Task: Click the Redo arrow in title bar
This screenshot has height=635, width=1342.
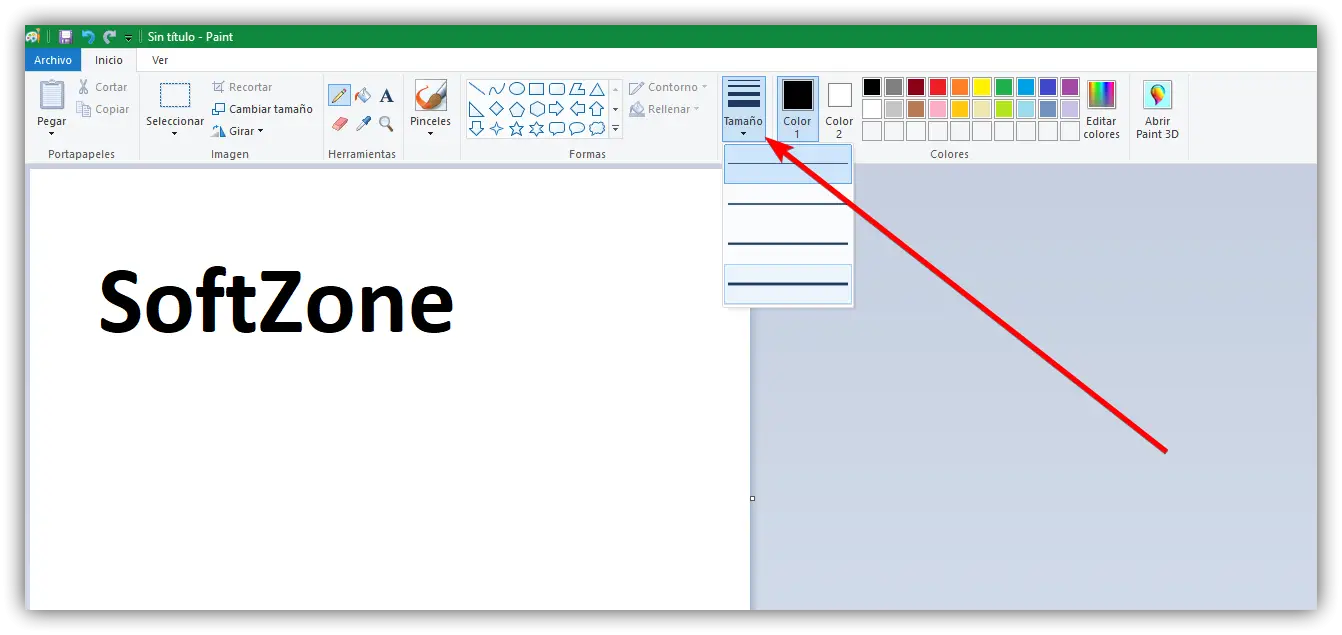Action: click(x=109, y=37)
